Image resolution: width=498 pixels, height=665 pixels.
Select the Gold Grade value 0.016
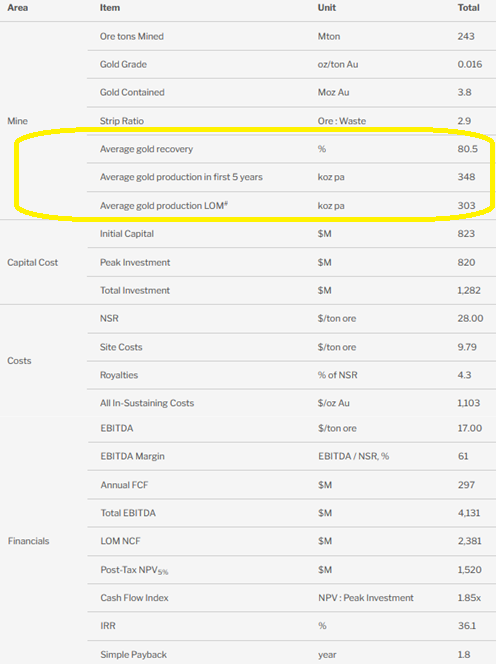[470, 64]
